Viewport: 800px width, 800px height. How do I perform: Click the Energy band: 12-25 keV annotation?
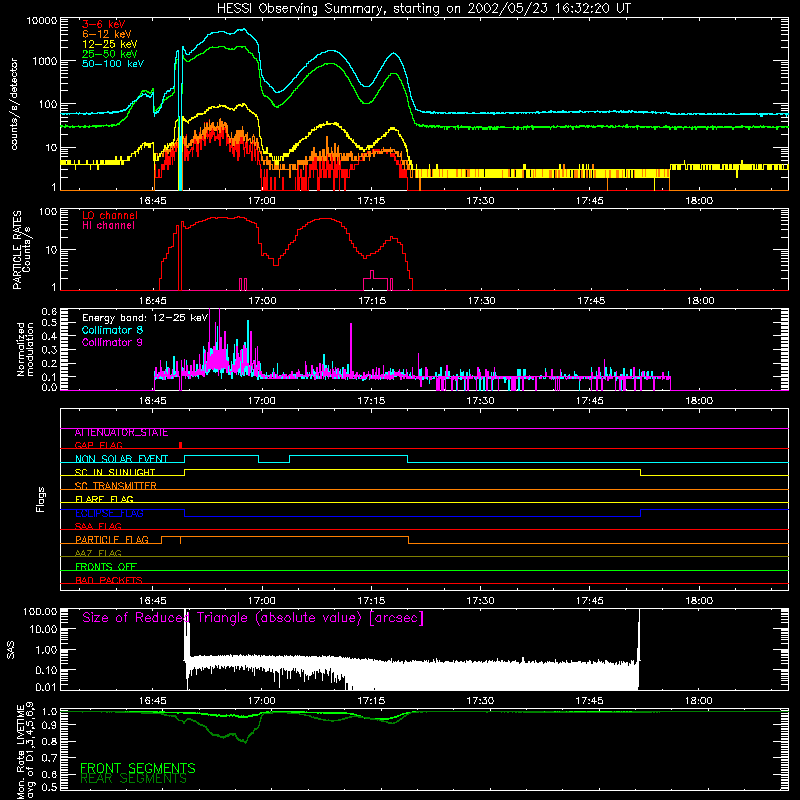coord(145,318)
